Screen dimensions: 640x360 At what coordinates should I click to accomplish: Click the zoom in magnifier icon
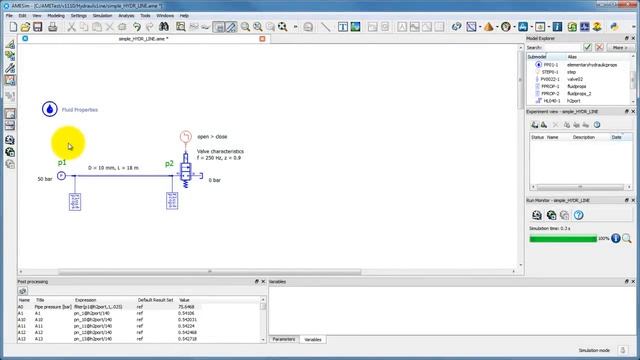tap(245, 27)
